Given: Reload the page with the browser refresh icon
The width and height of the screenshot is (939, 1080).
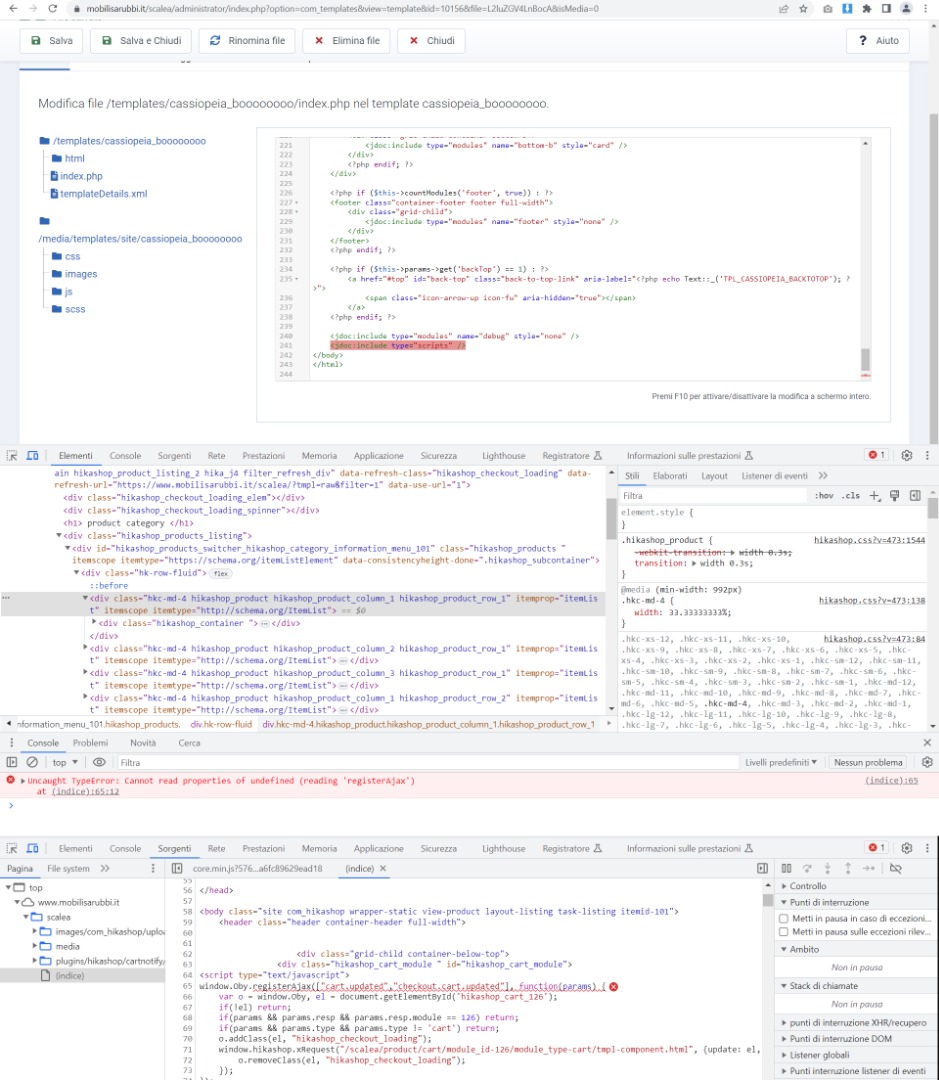Looking at the screenshot, I should point(52,8).
